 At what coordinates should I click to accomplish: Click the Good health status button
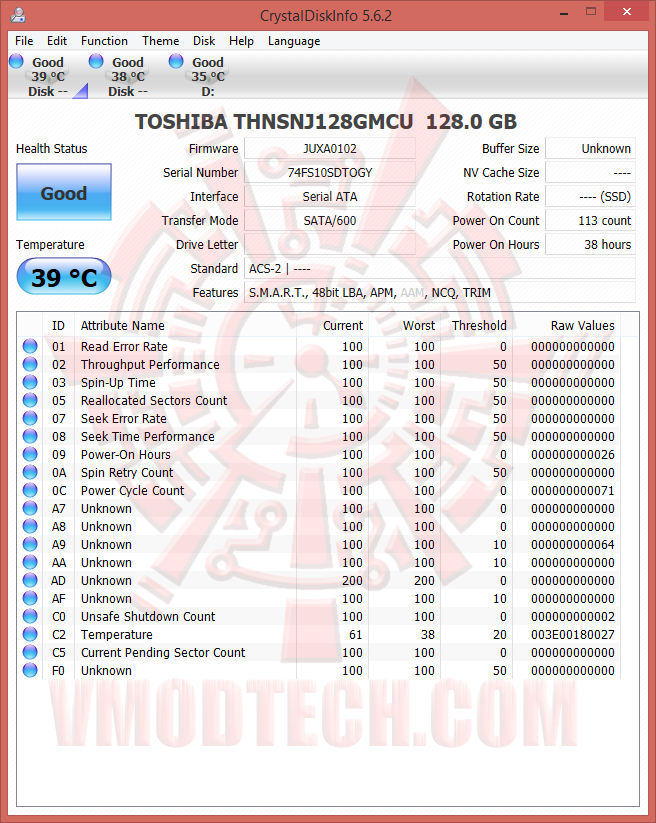click(x=64, y=193)
